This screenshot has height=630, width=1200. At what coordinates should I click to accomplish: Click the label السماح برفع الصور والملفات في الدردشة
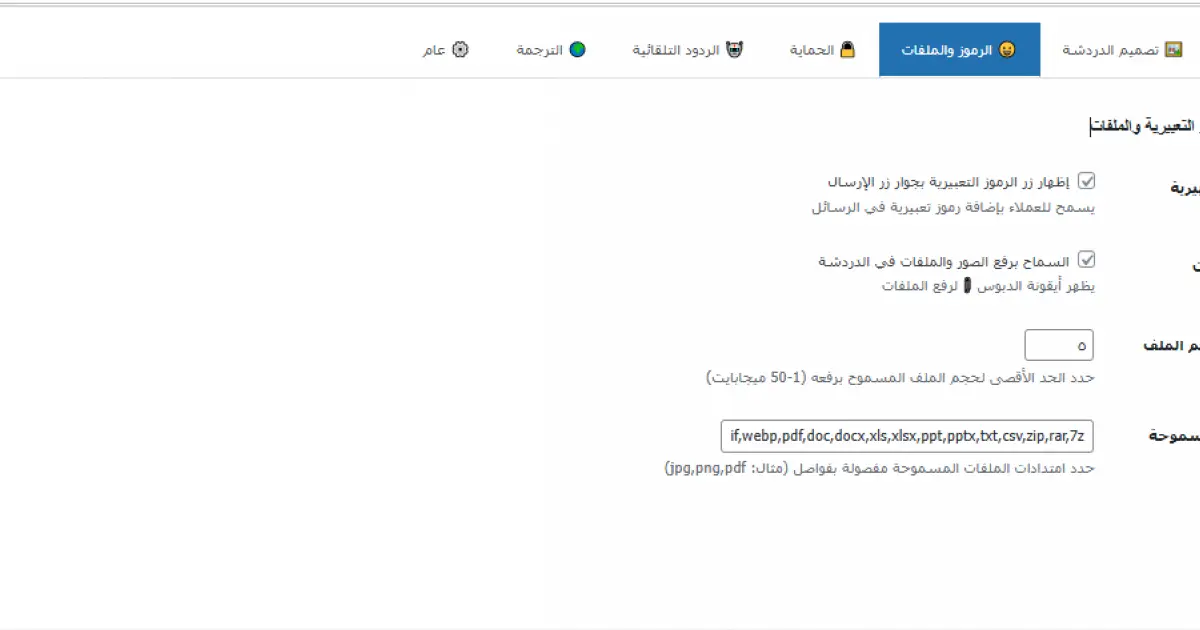tap(944, 261)
